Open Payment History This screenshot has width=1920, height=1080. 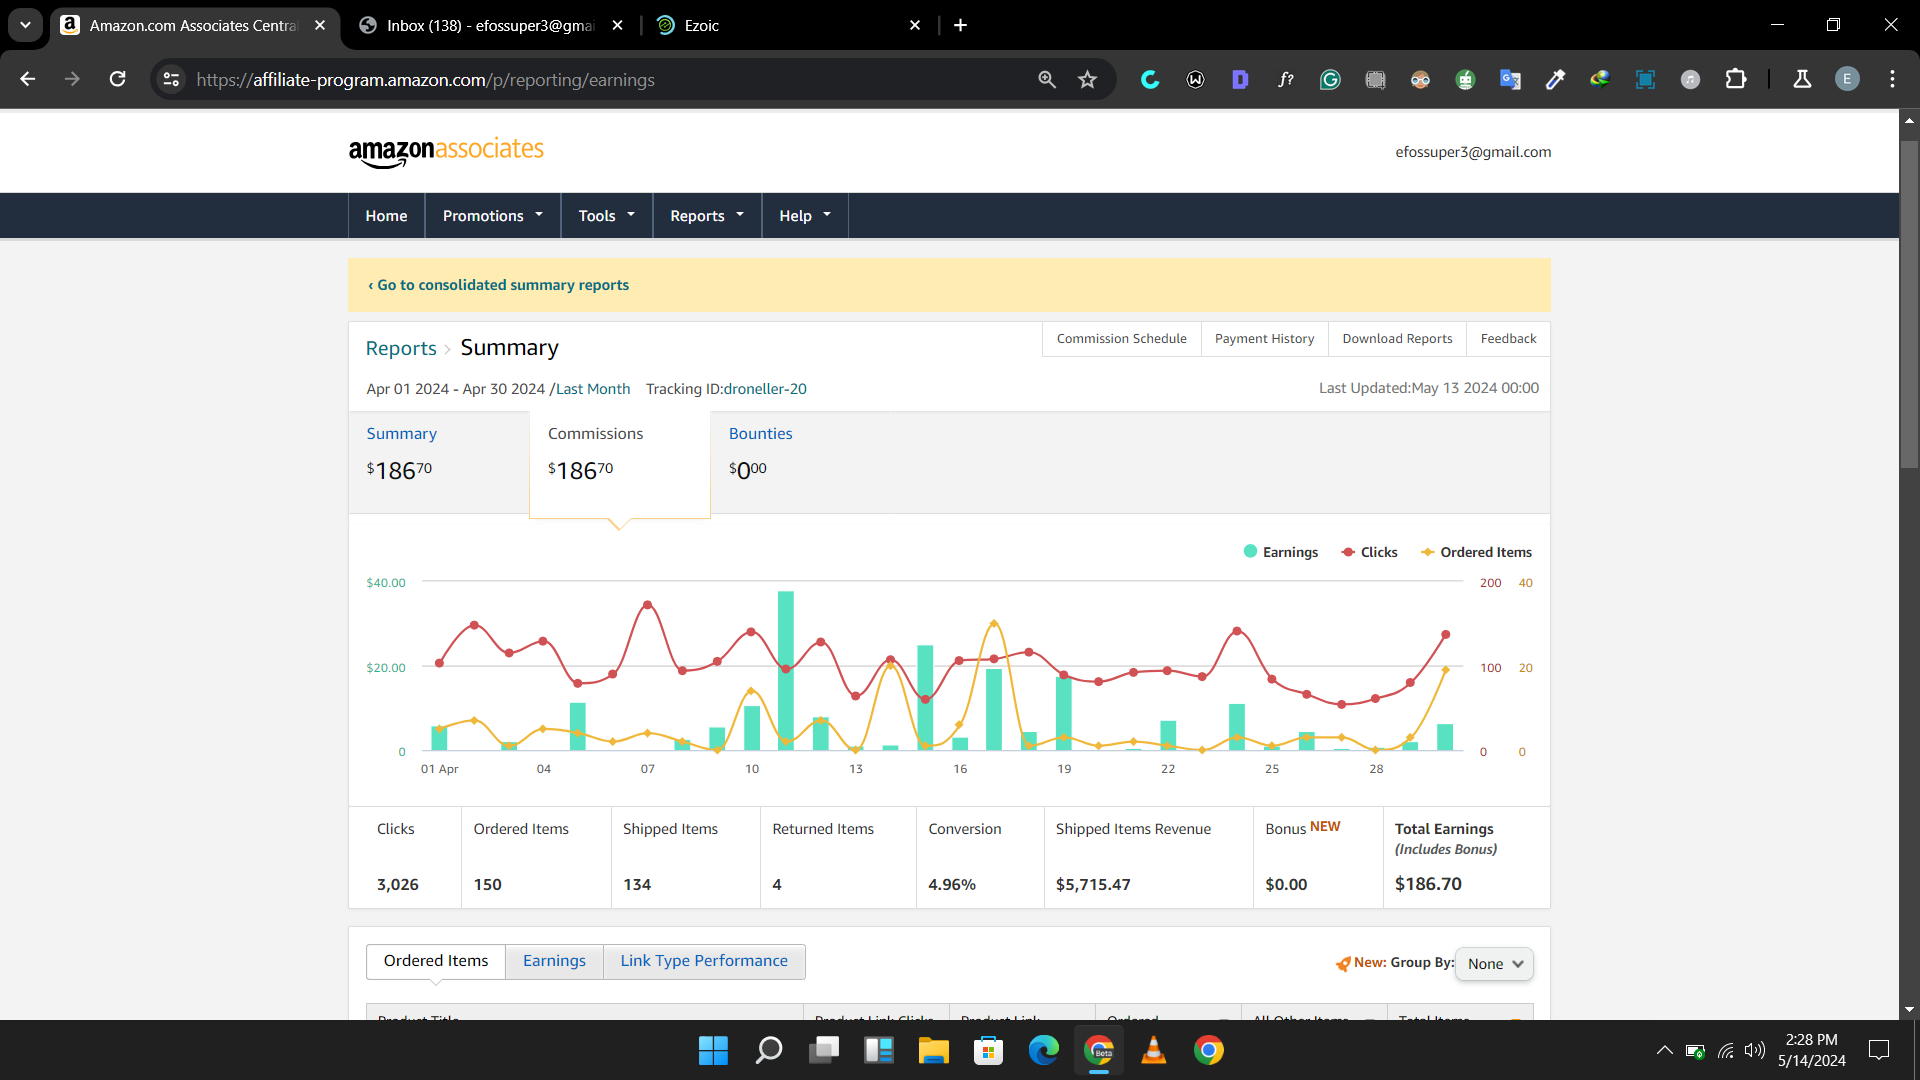tap(1264, 339)
